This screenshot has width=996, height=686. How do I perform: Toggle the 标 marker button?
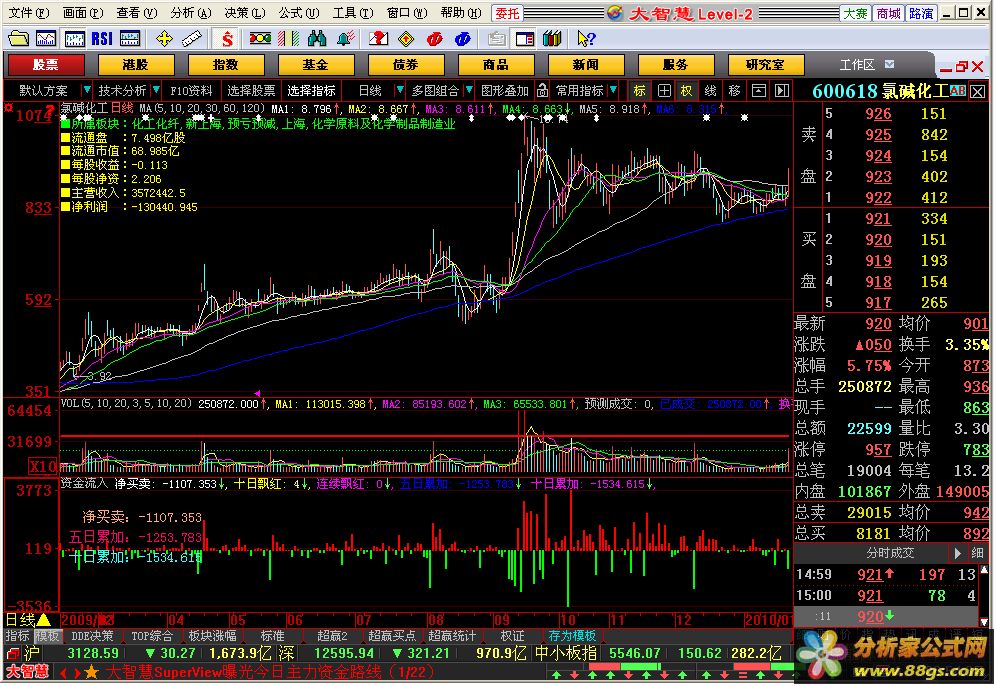(640, 91)
